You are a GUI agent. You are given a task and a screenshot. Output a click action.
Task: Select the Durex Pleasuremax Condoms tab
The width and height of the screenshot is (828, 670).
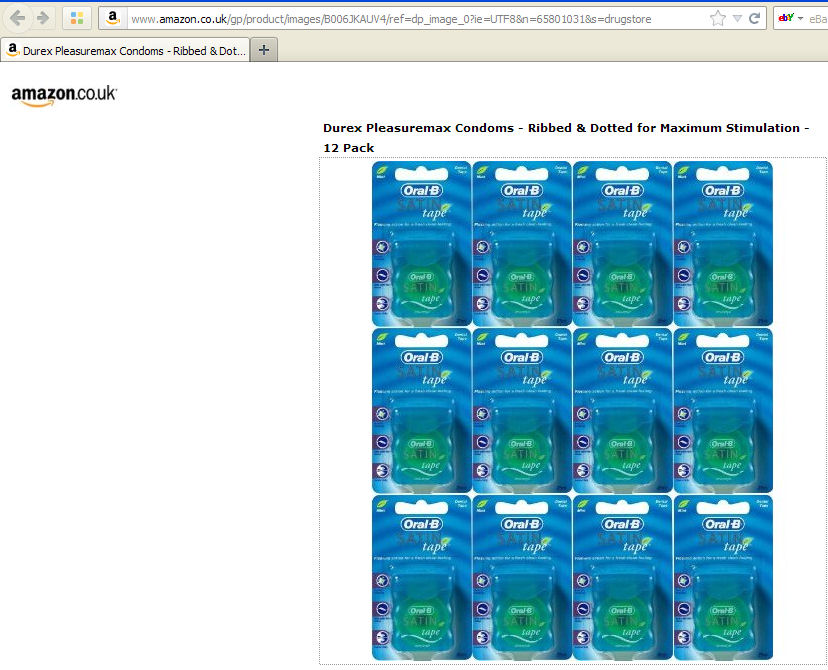(x=125, y=51)
